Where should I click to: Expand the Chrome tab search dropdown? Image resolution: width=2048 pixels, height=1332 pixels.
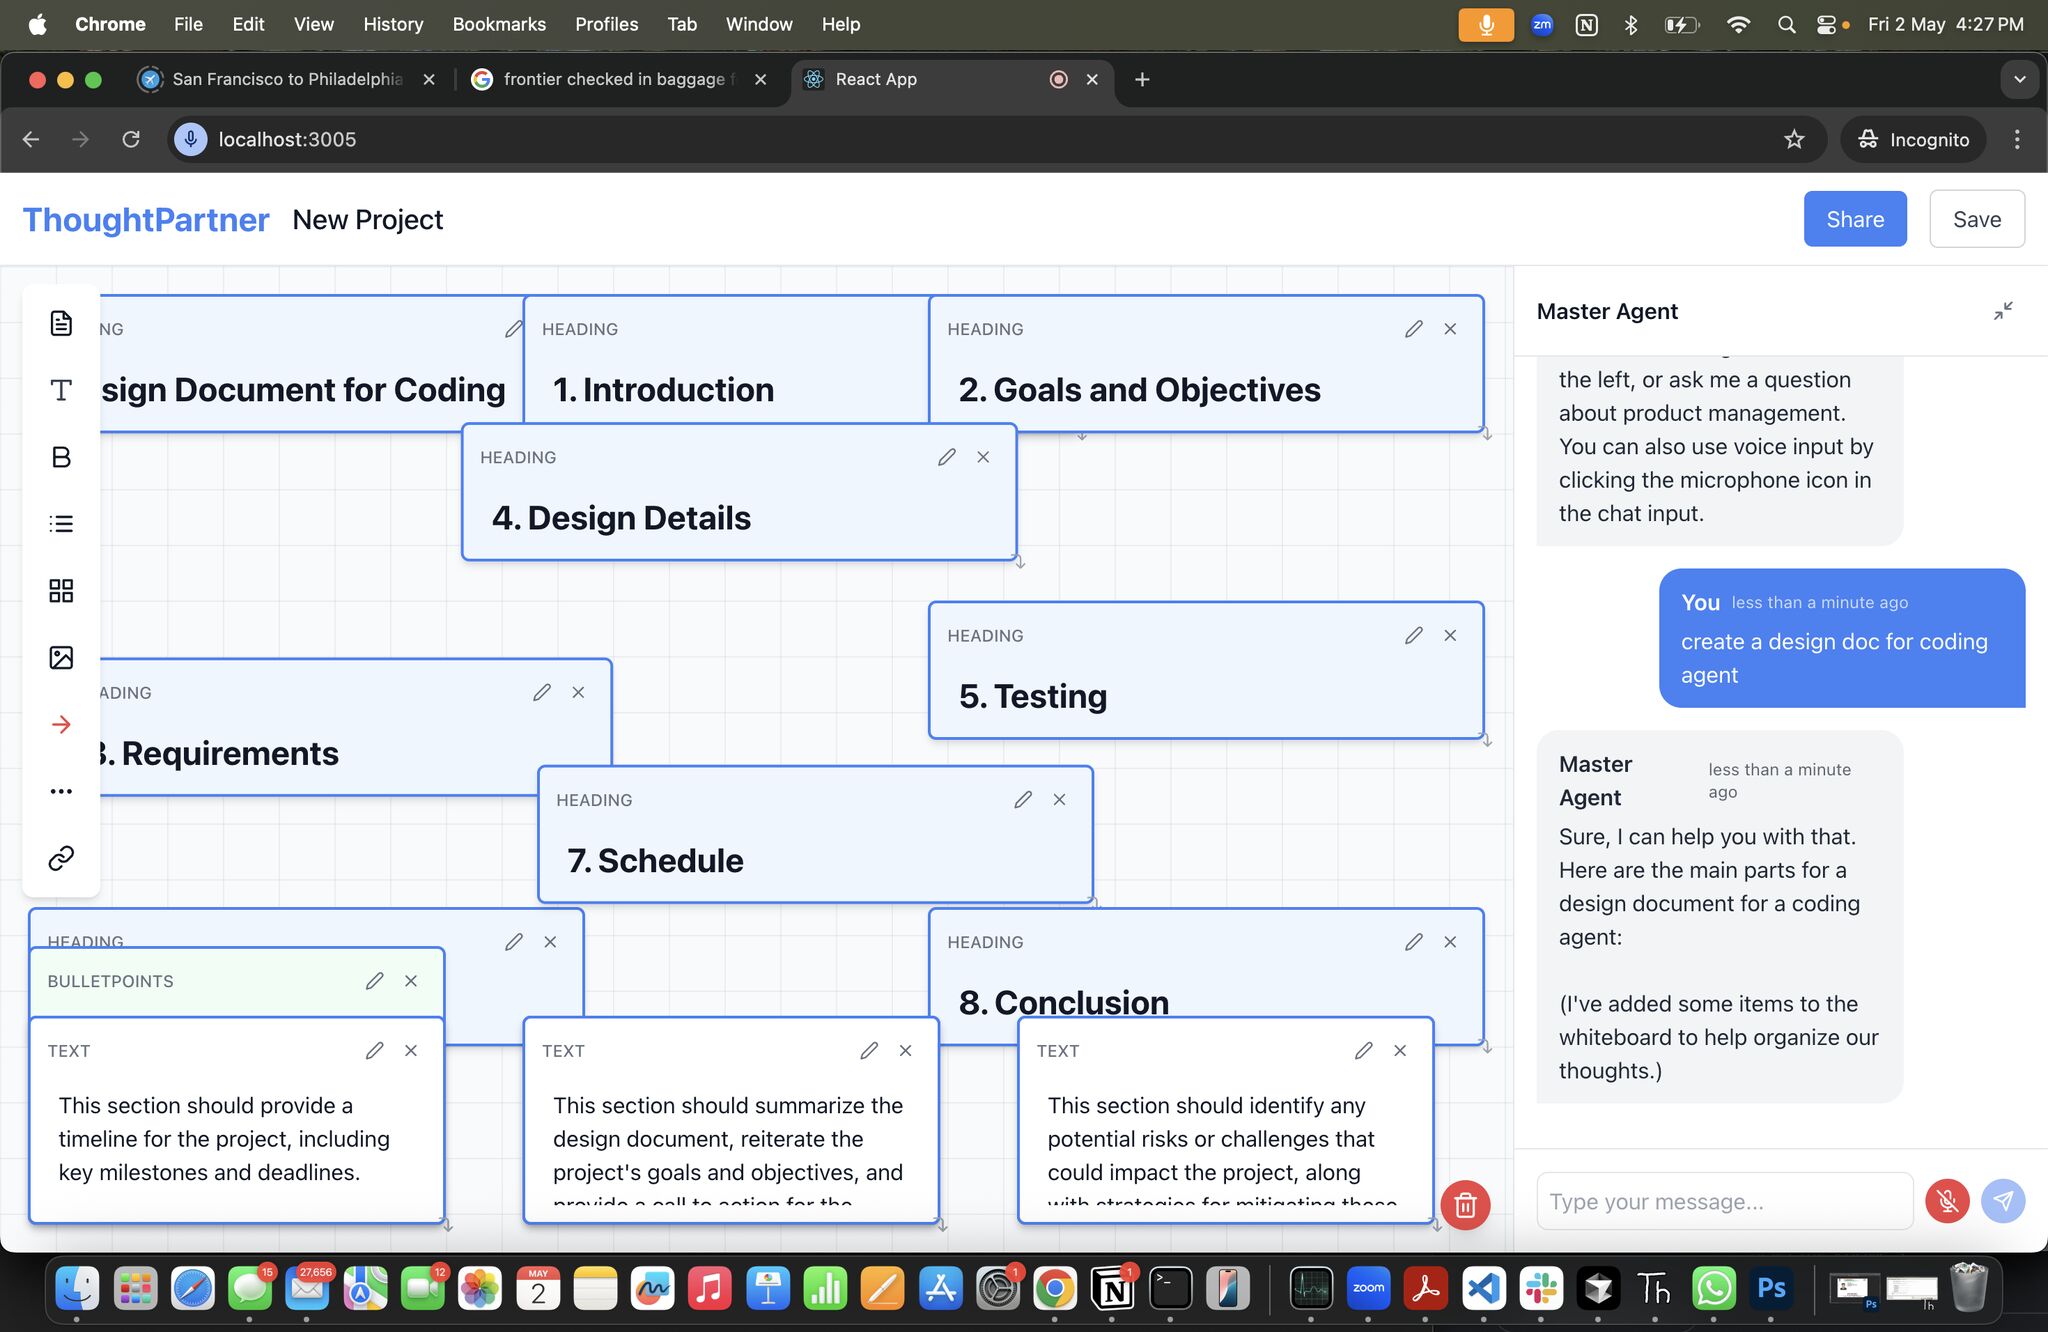coord(2019,79)
